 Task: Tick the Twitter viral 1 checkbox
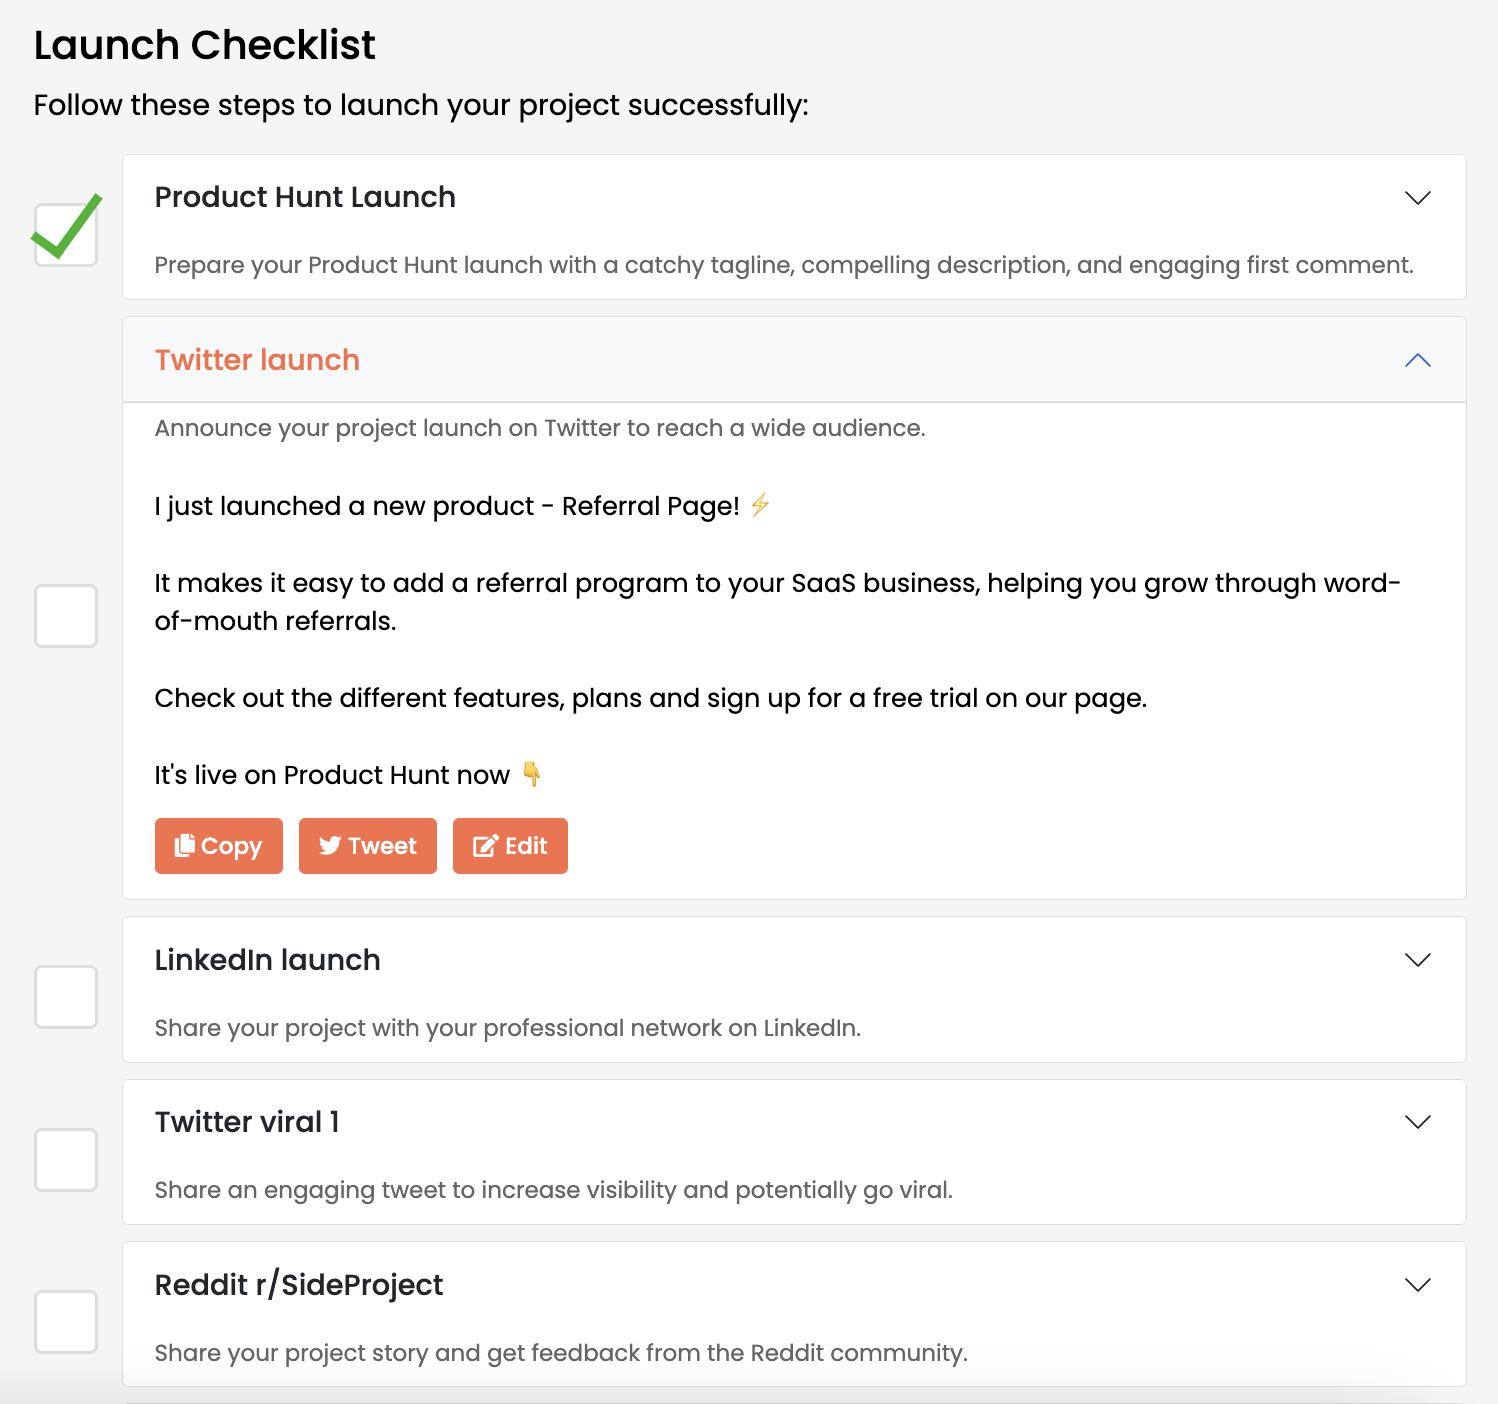coord(66,1160)
